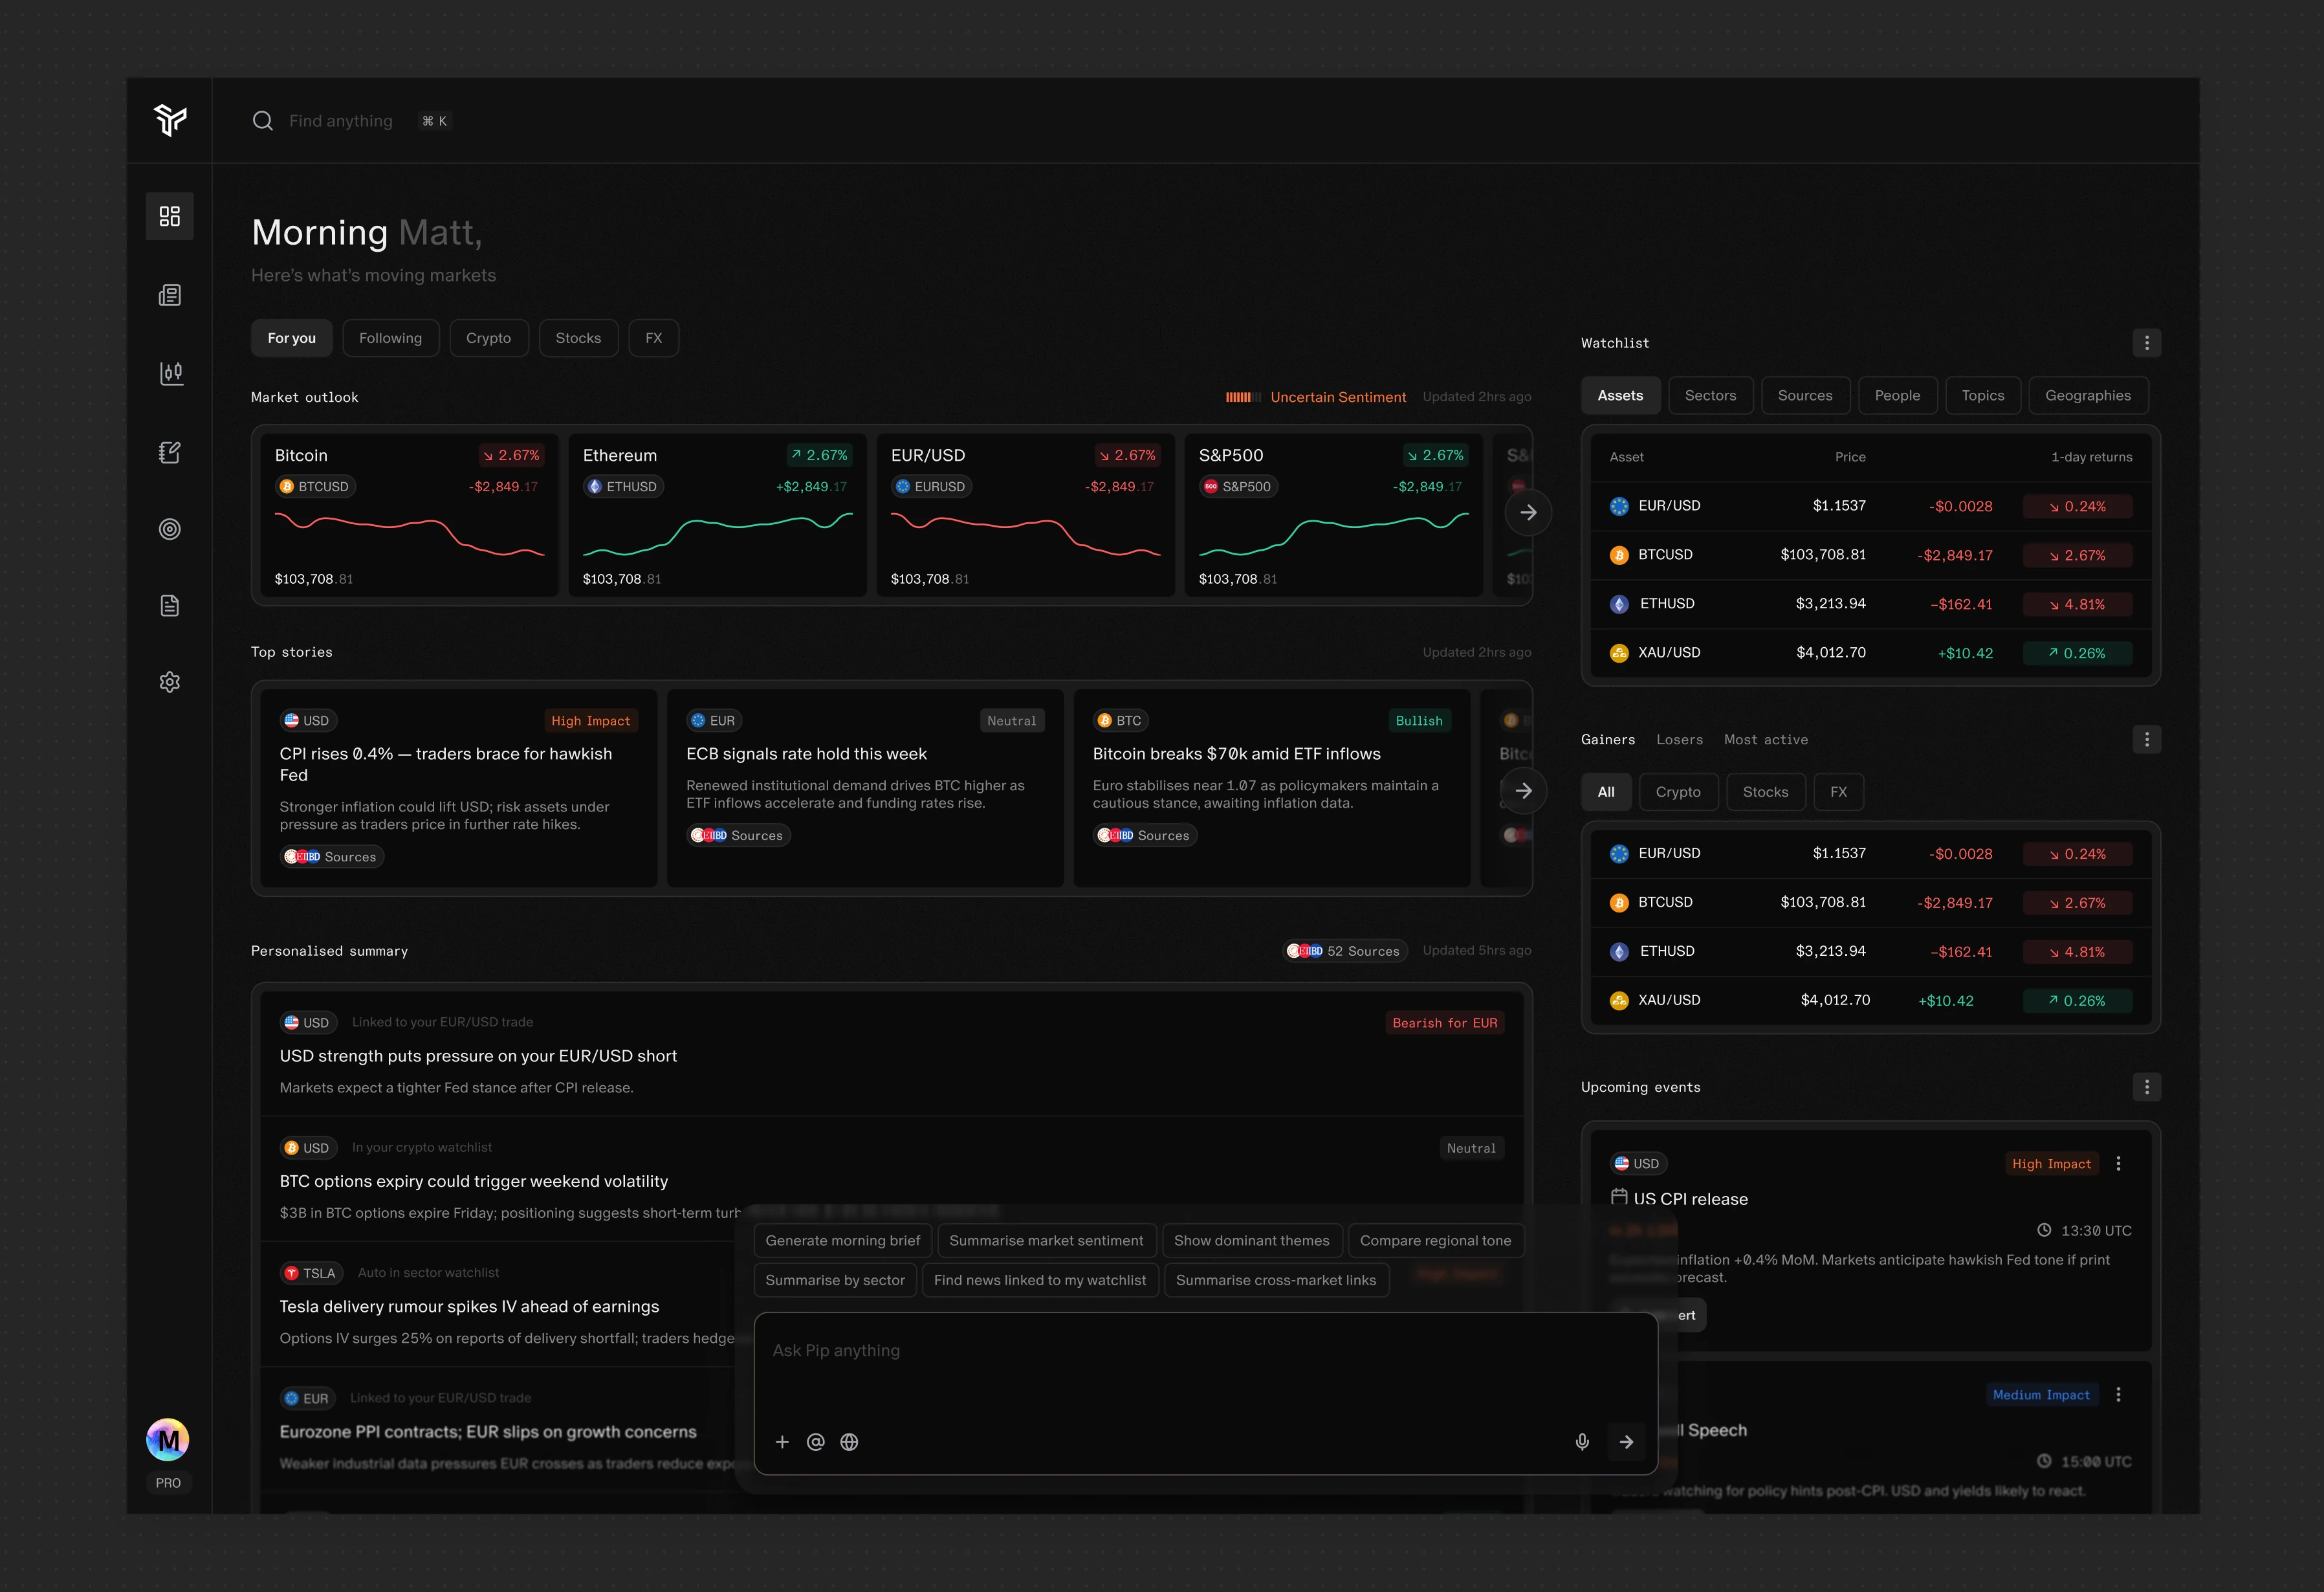
Task: Switch to the Most active list
Action: point(1766,740)
